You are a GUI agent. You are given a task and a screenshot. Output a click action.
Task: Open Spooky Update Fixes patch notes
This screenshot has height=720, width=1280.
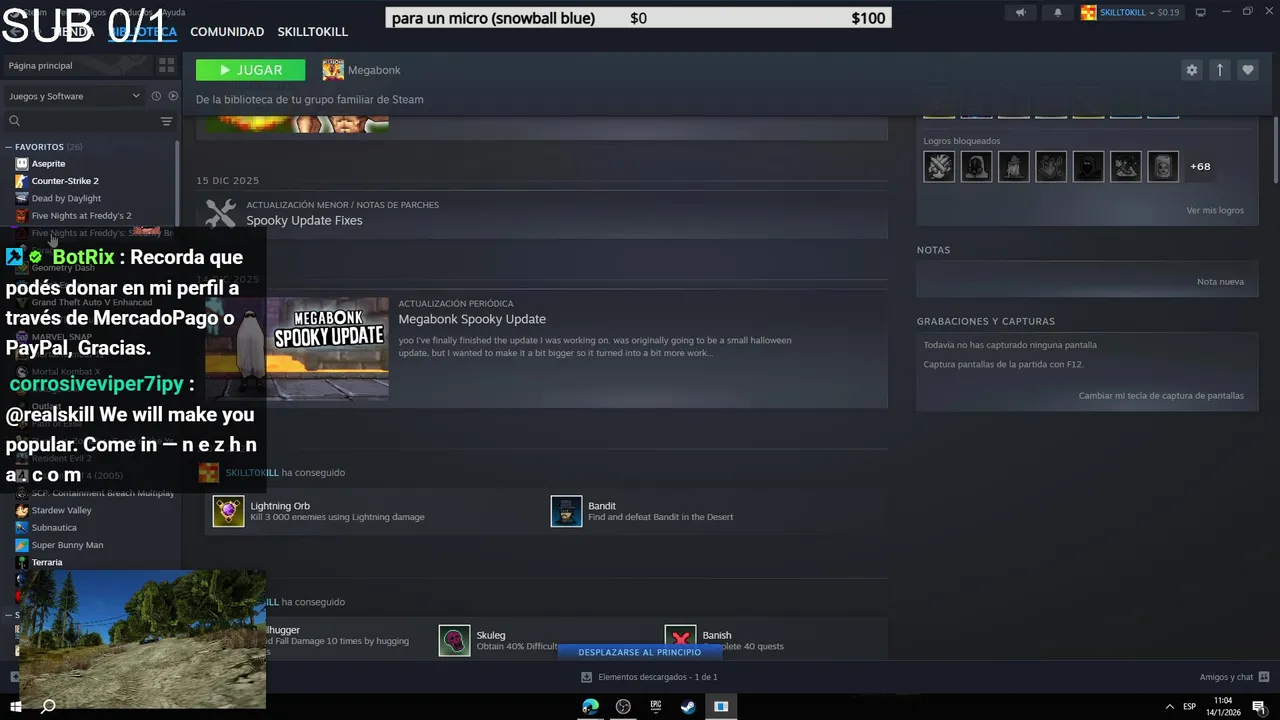click(304, 220)
